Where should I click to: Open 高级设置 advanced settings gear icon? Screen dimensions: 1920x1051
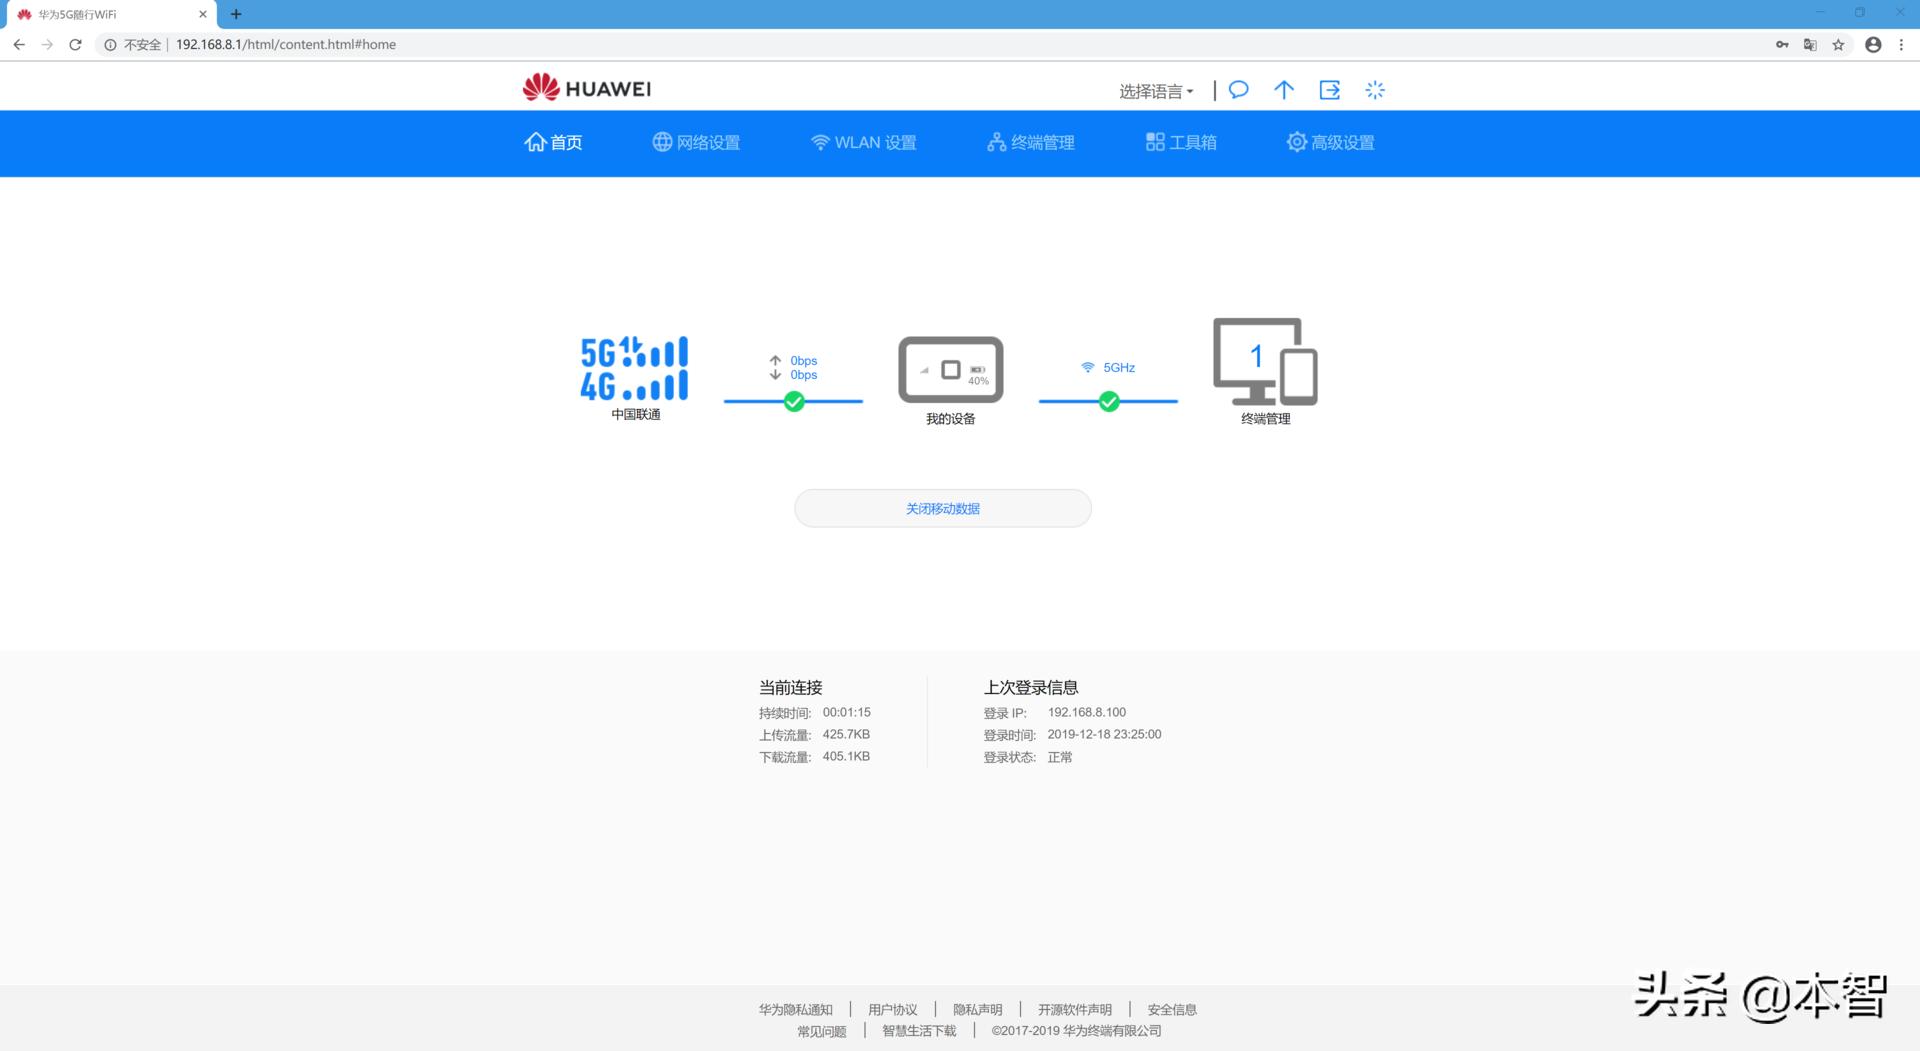pyautogui.click(x=1297, y=142)
